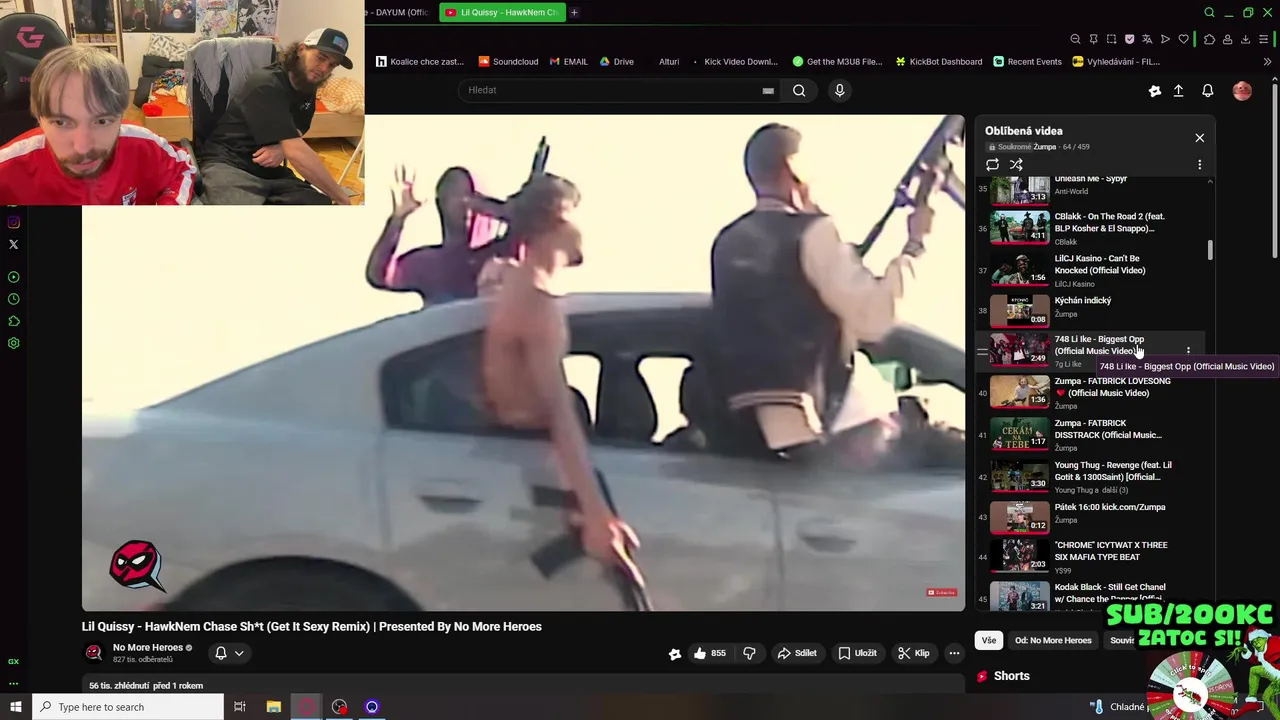Open the downloads icon in toolbar
The width and height of the screenshot is (1280, 720).
click(1245, 39)
